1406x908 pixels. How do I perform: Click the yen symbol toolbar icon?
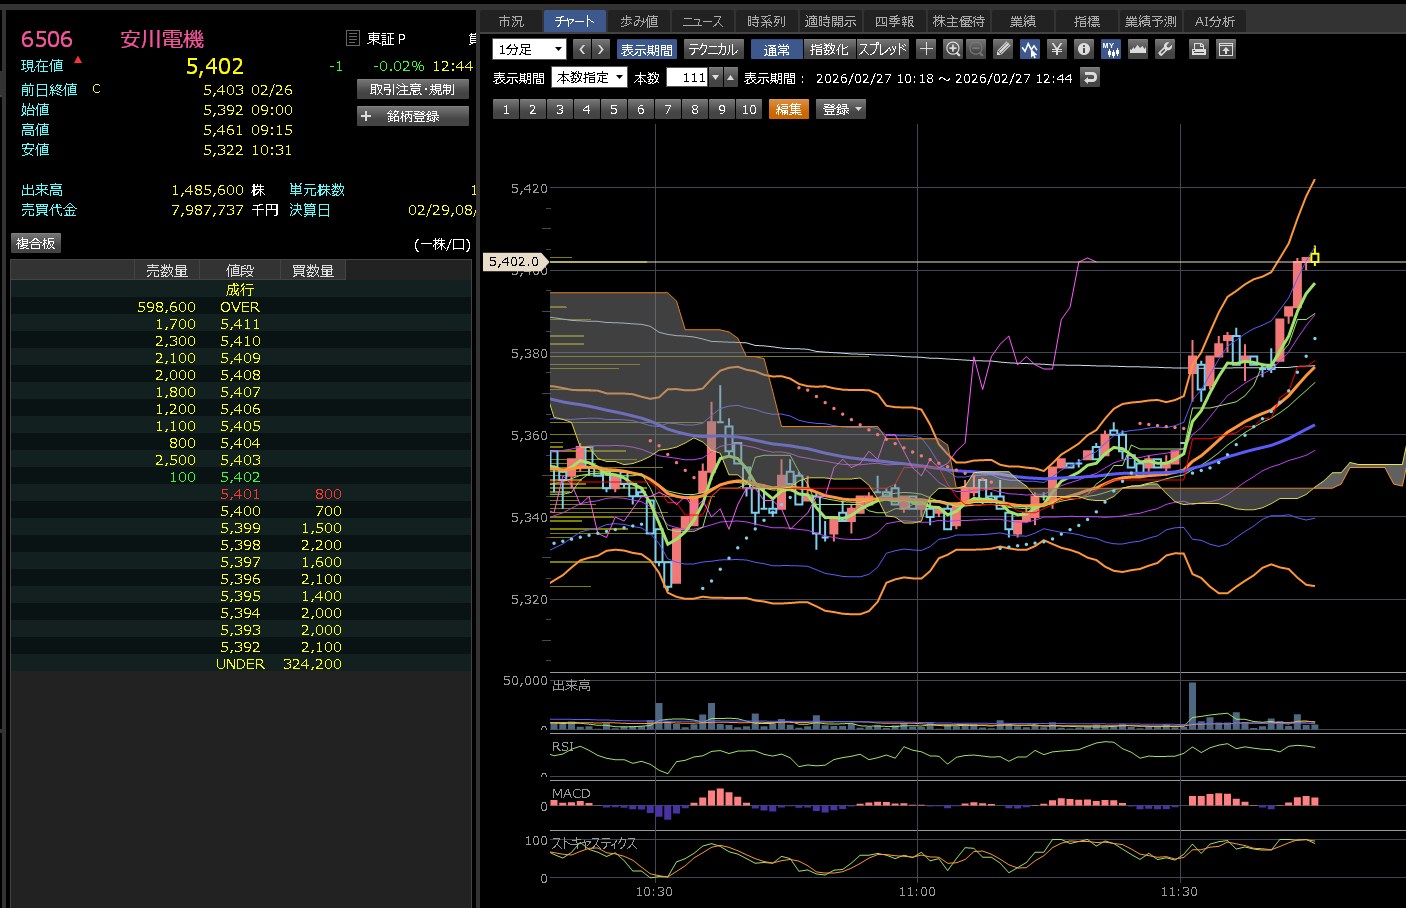click(1056, 49)
